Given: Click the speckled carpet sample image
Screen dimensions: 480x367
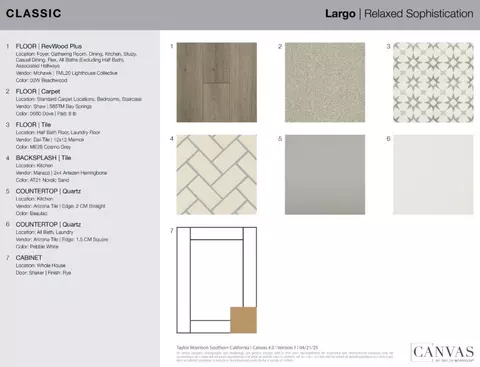Looking at the screenshot, I should click(325, 82).
